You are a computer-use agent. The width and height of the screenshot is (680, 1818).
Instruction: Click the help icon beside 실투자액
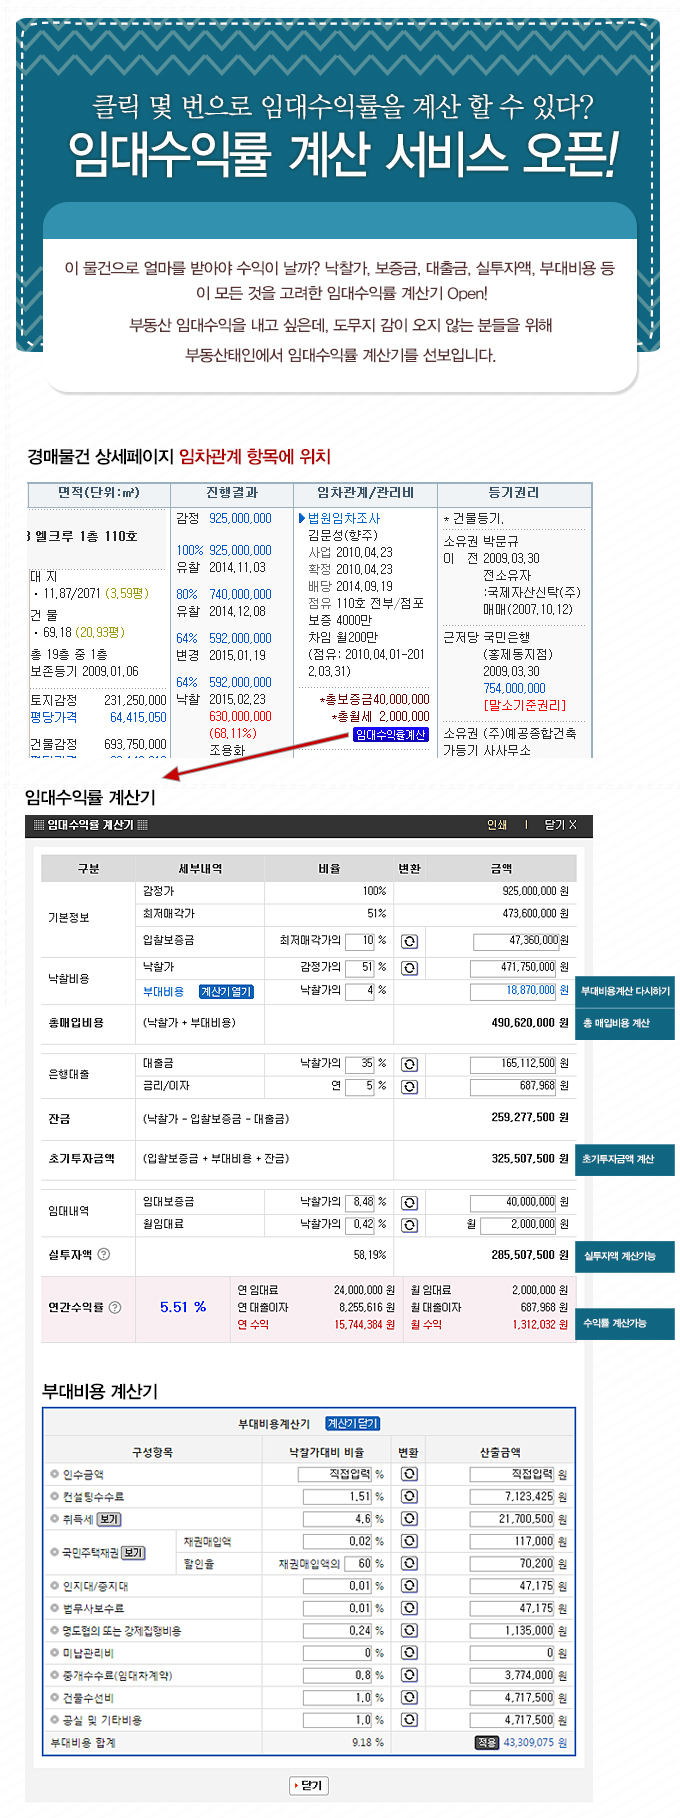[x=104, y=1254]
